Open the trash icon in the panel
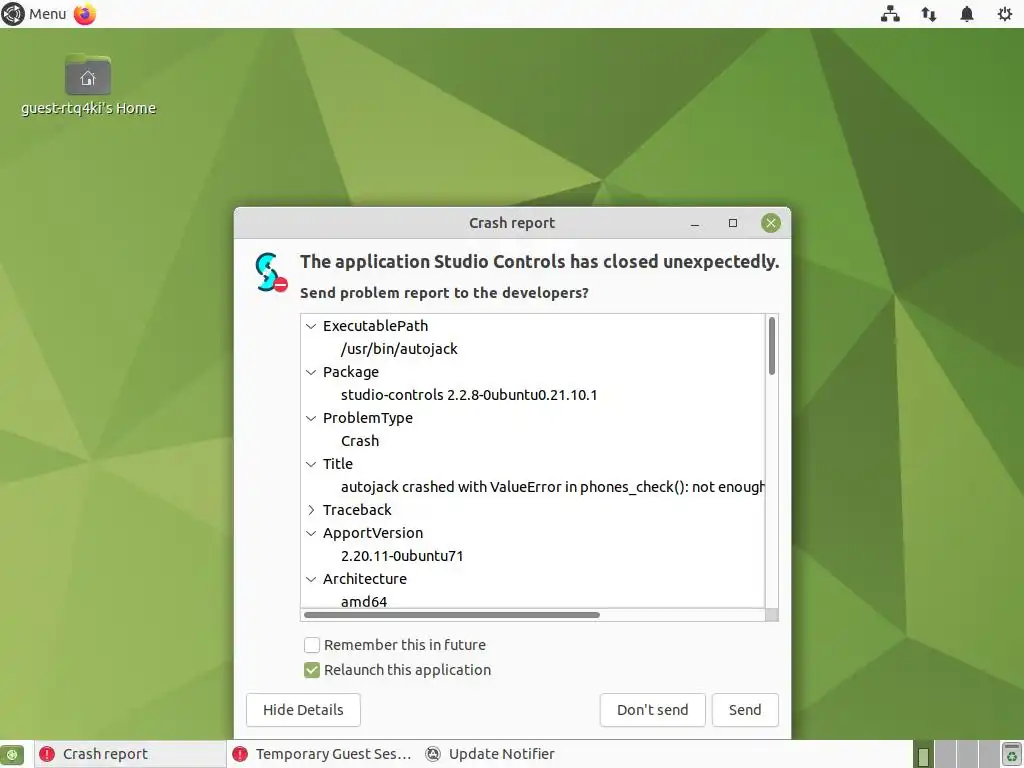Viewport: 1024px width, 768px height. coord(1012,754)
